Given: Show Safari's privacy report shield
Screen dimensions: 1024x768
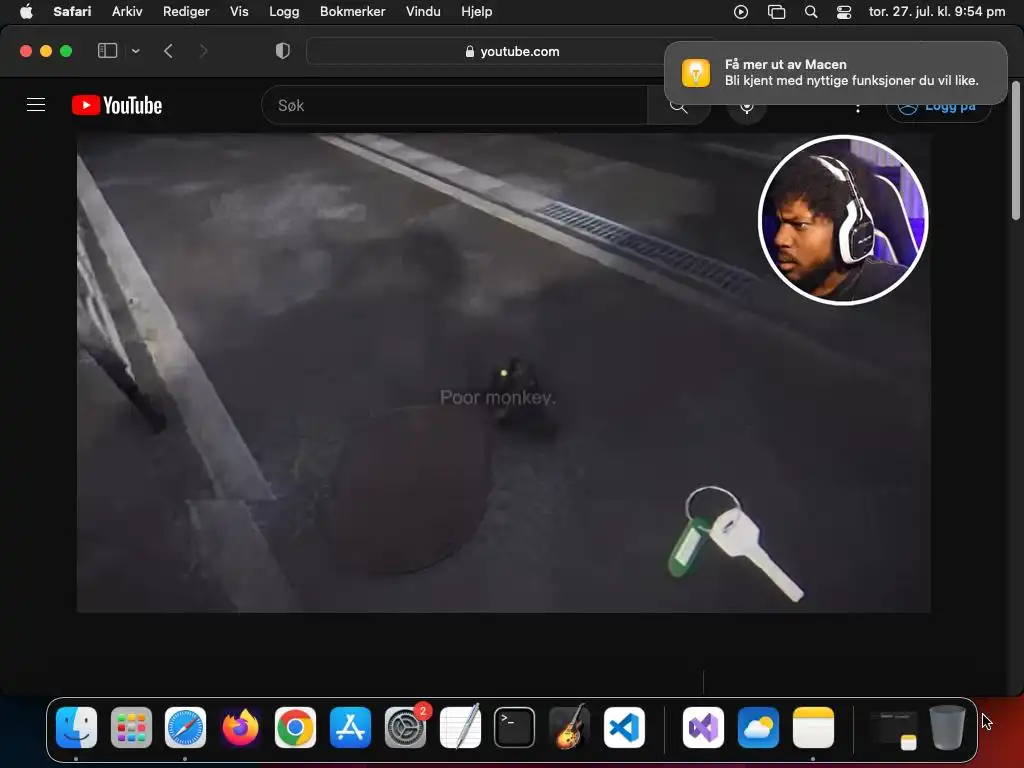Looking at the screenshot, I should coord(283,51).
